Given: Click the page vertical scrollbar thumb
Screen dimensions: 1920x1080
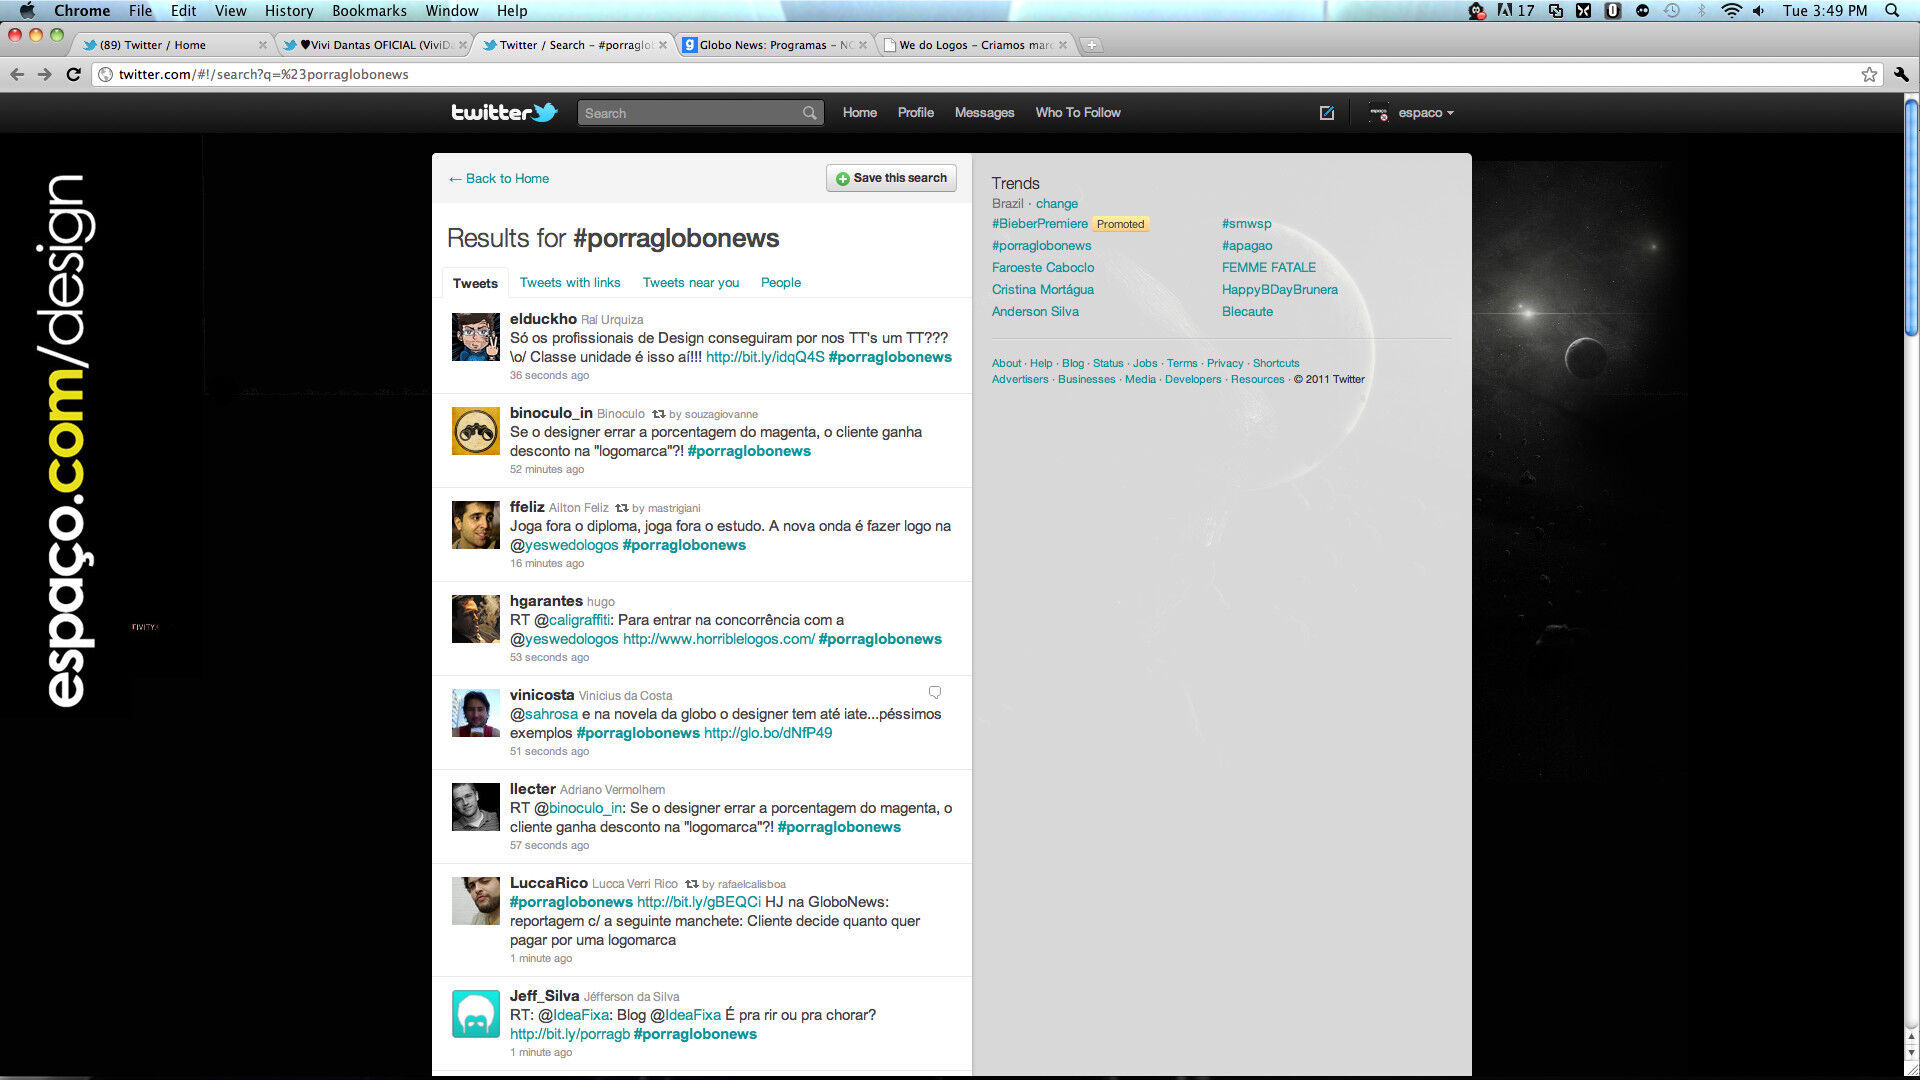Looking at the screenshot, I should coord(1911,215).
